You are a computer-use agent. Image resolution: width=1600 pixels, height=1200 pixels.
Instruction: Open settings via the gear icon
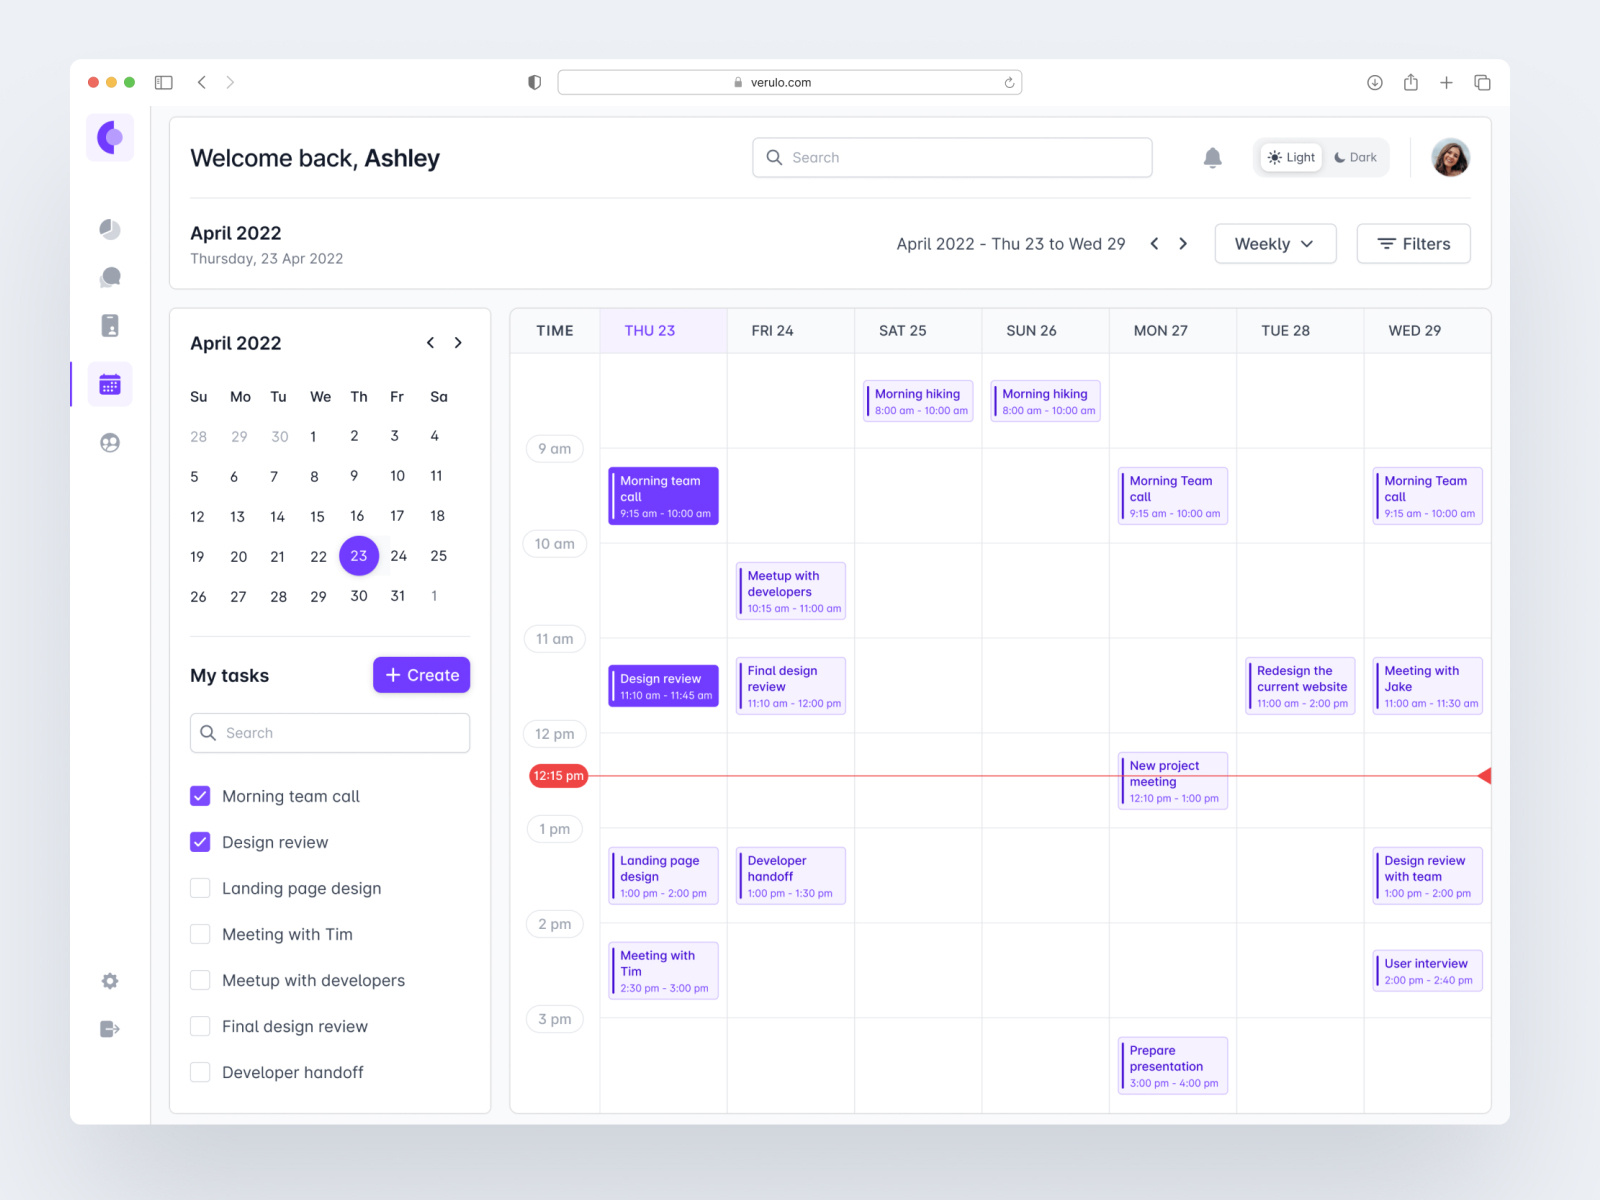(x=109, y=981)
